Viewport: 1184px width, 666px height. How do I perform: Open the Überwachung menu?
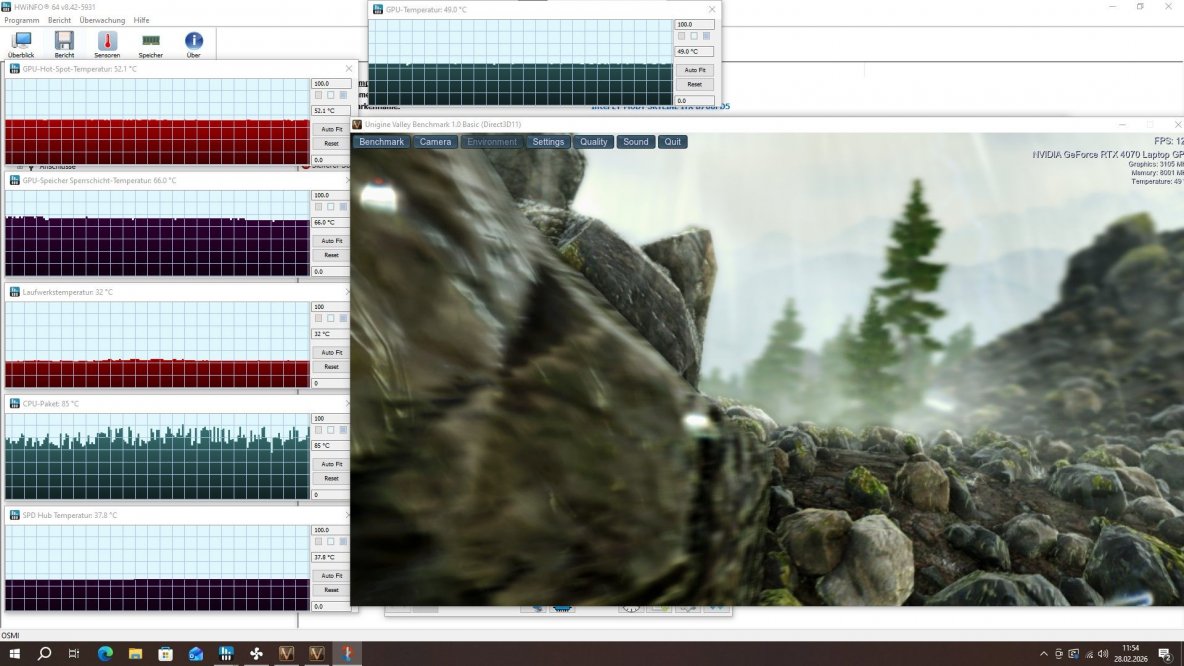point(102,20)
